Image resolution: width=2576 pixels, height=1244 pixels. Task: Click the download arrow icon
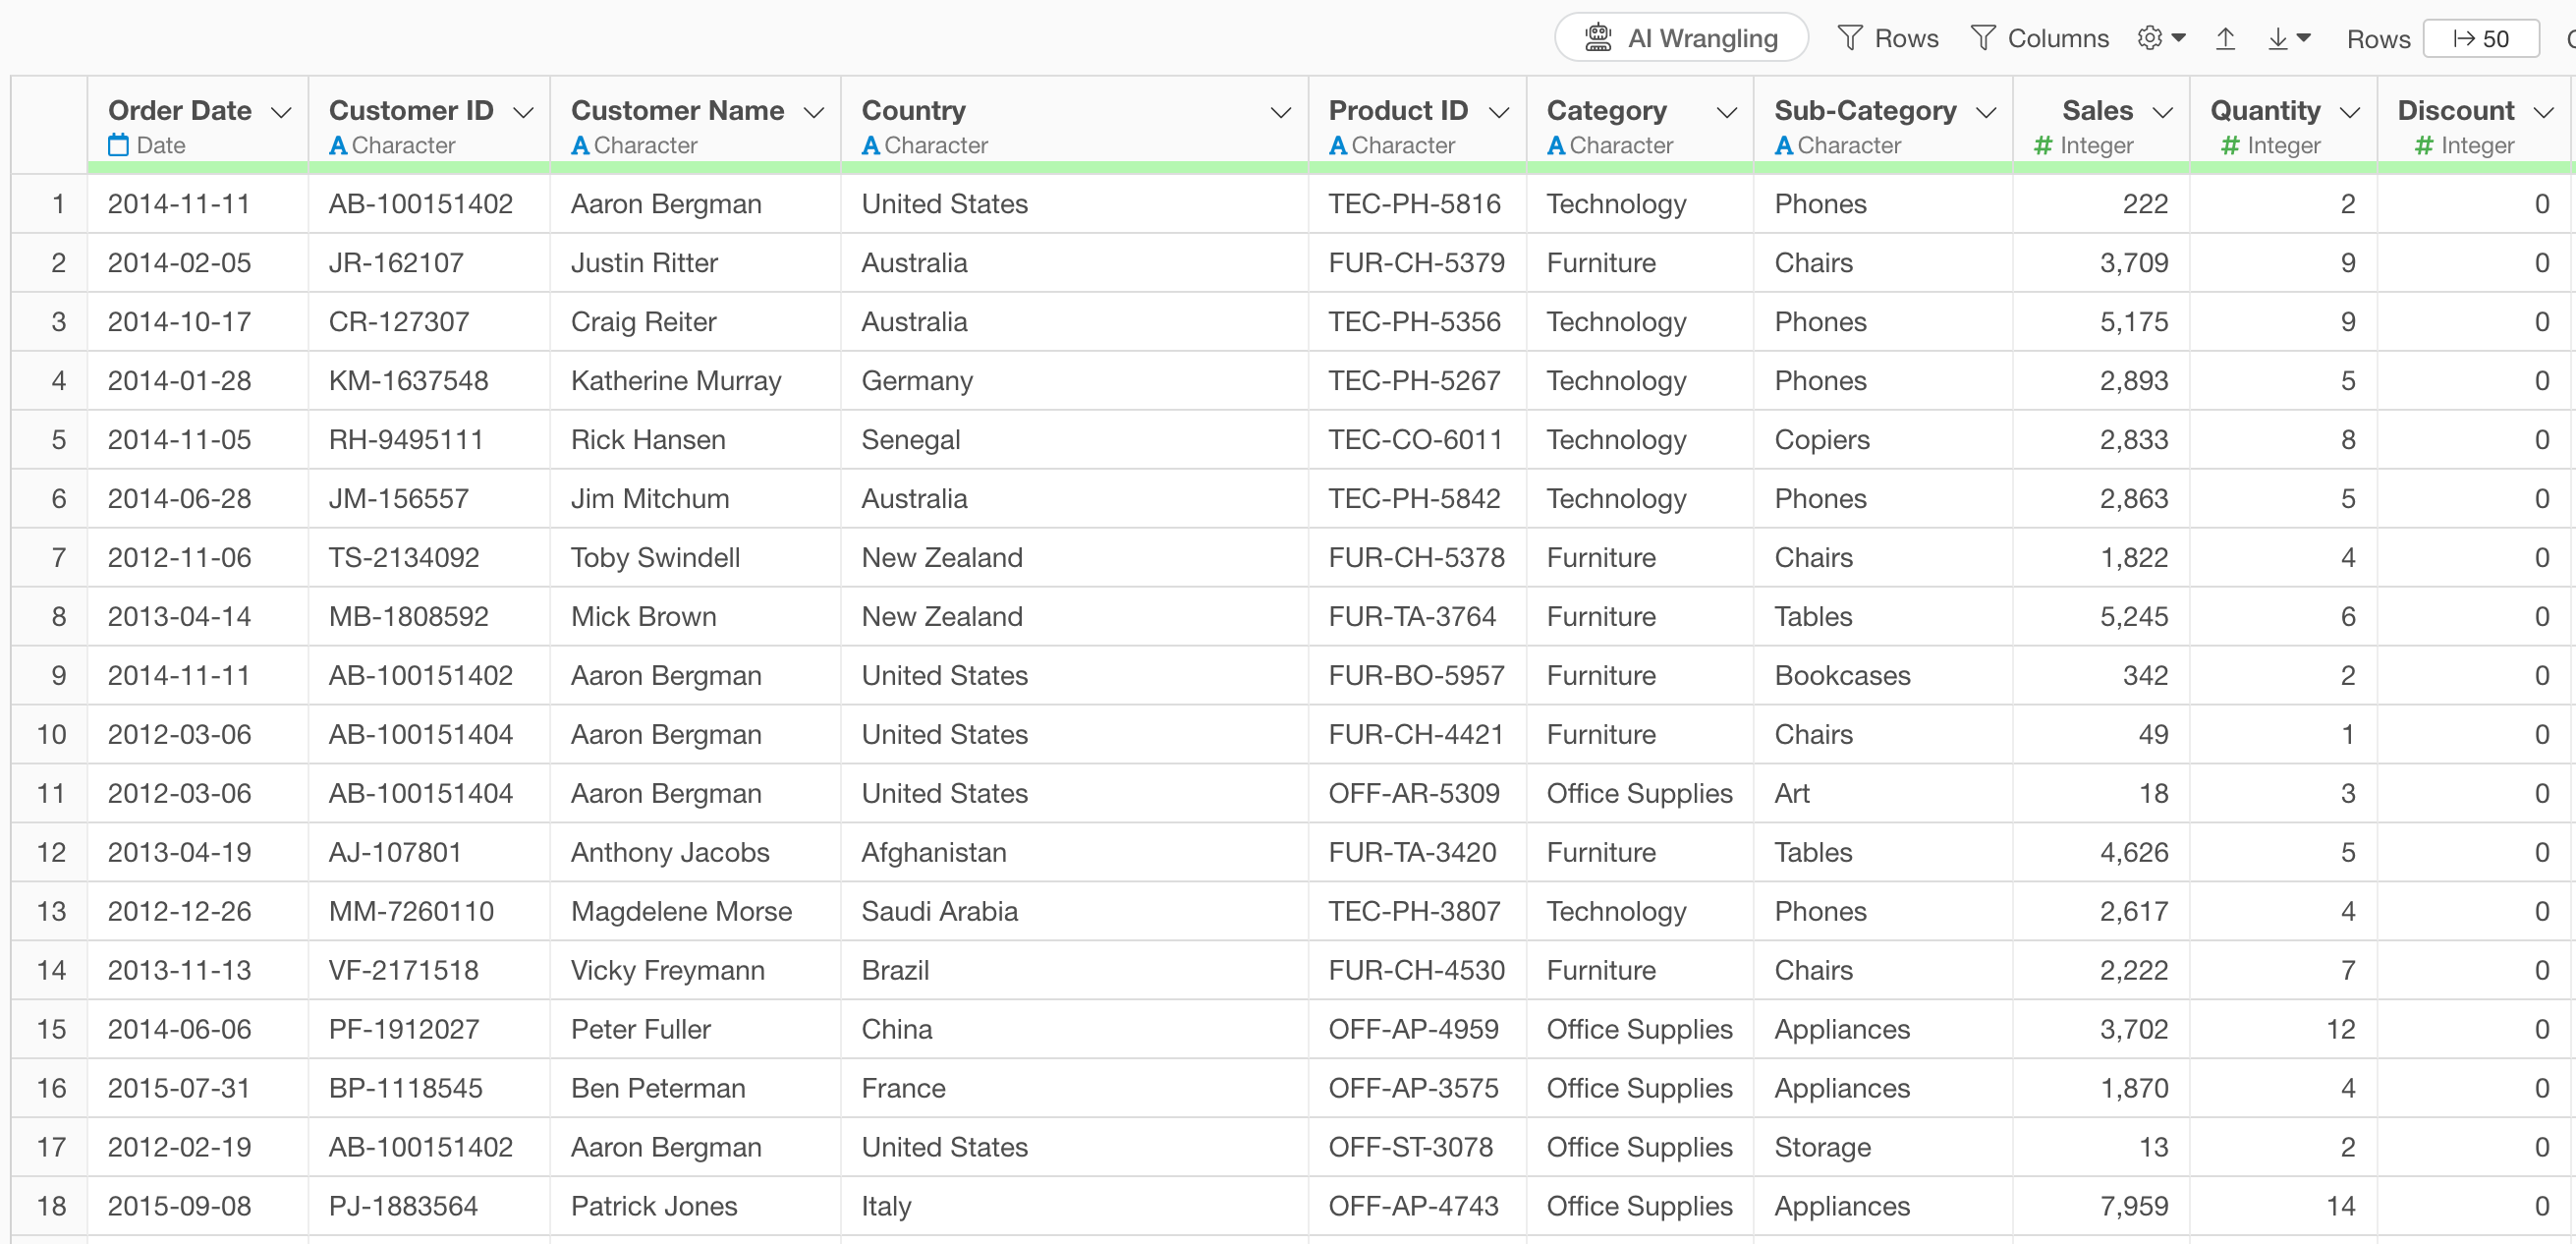2279,38
